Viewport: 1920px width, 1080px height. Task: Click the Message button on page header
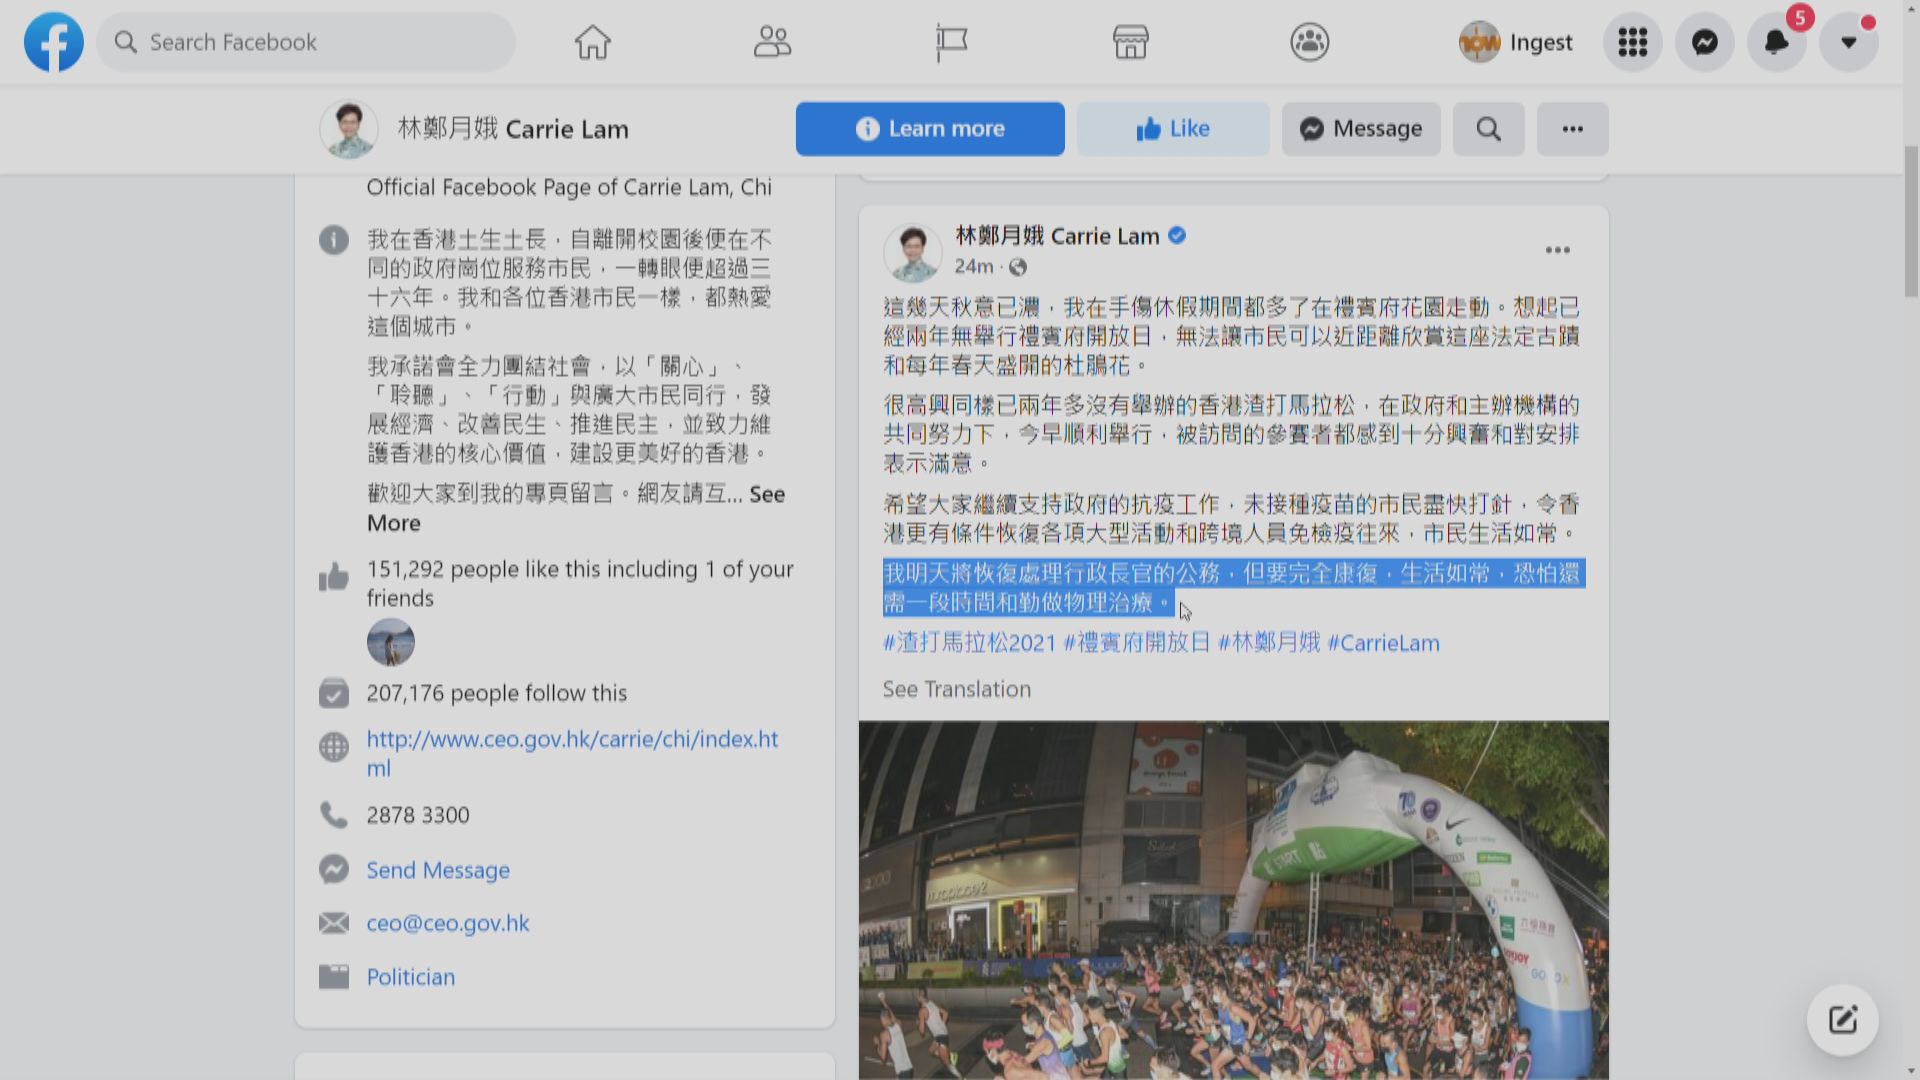pyautogui.click(x=1361, y=129)
